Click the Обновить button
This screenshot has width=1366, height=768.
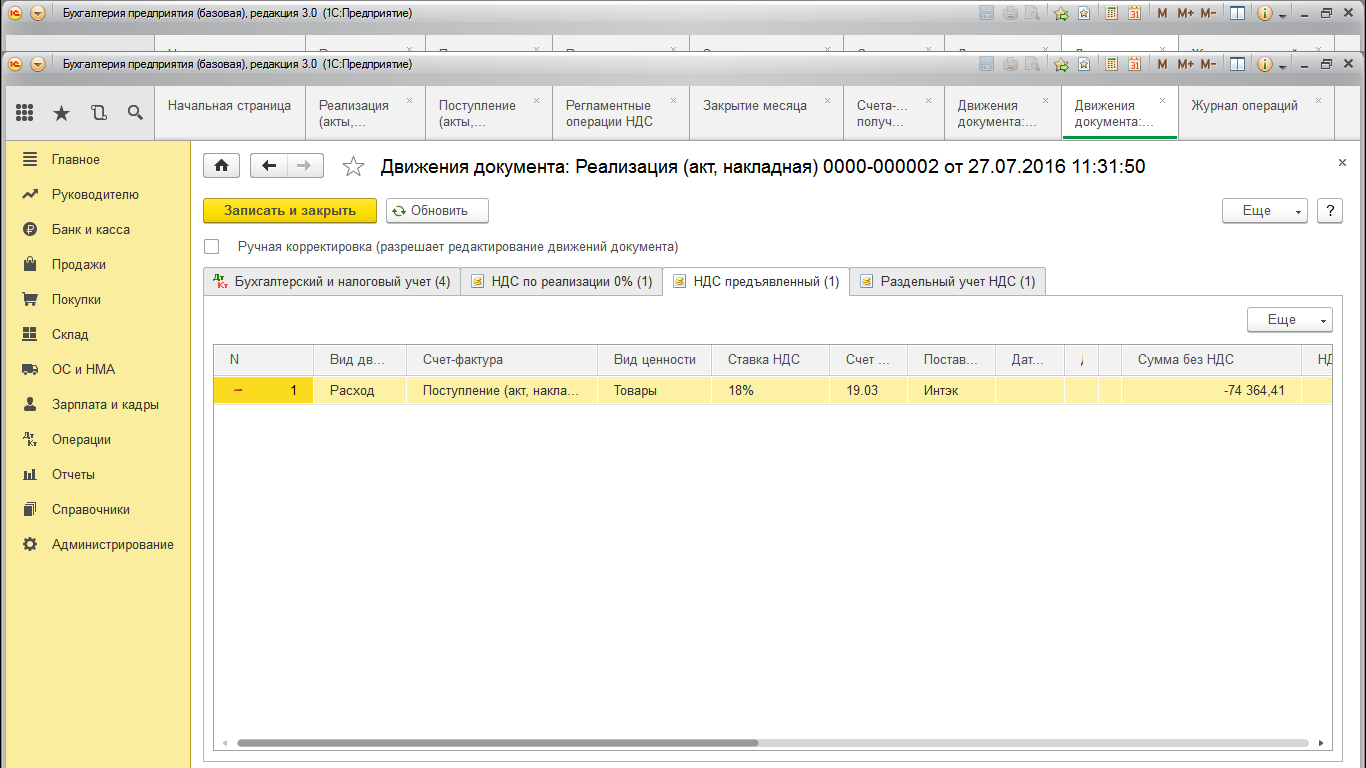[437, 210]
